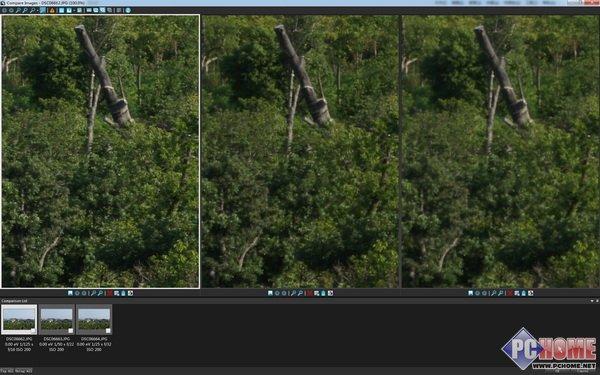The width and height of the screenshot is (600, 375).
Task: Select the second Comparison List thumbnail DSC06663
Action: tap(57, 320)
